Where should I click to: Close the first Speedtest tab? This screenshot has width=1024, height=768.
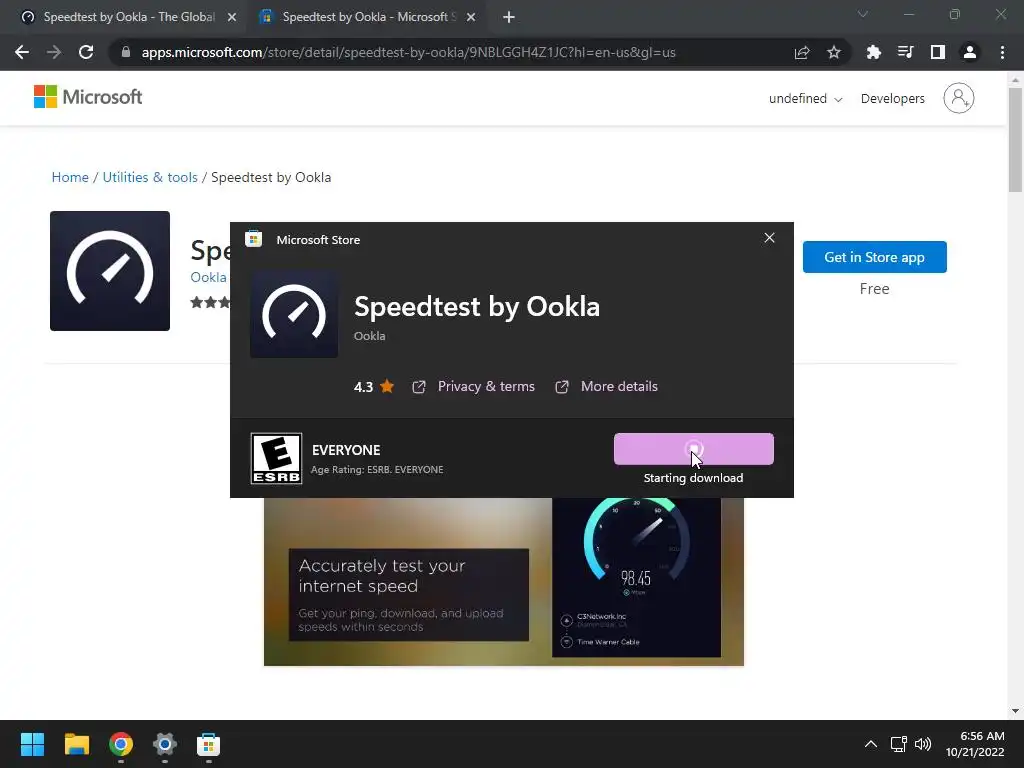tap(232, 17)
